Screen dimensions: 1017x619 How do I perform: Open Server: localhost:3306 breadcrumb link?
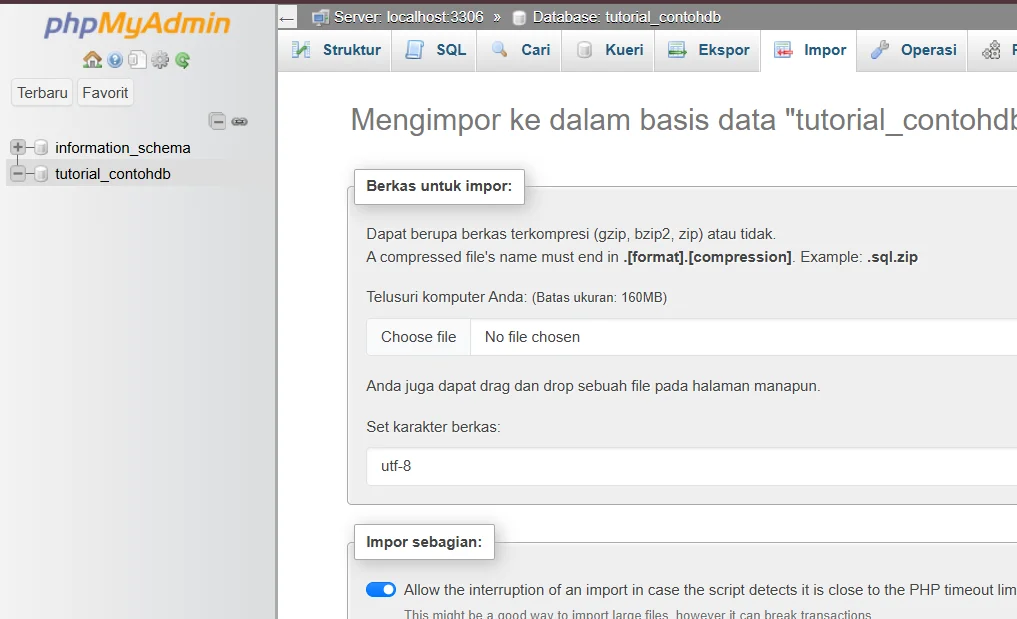[x=409, y=17]
